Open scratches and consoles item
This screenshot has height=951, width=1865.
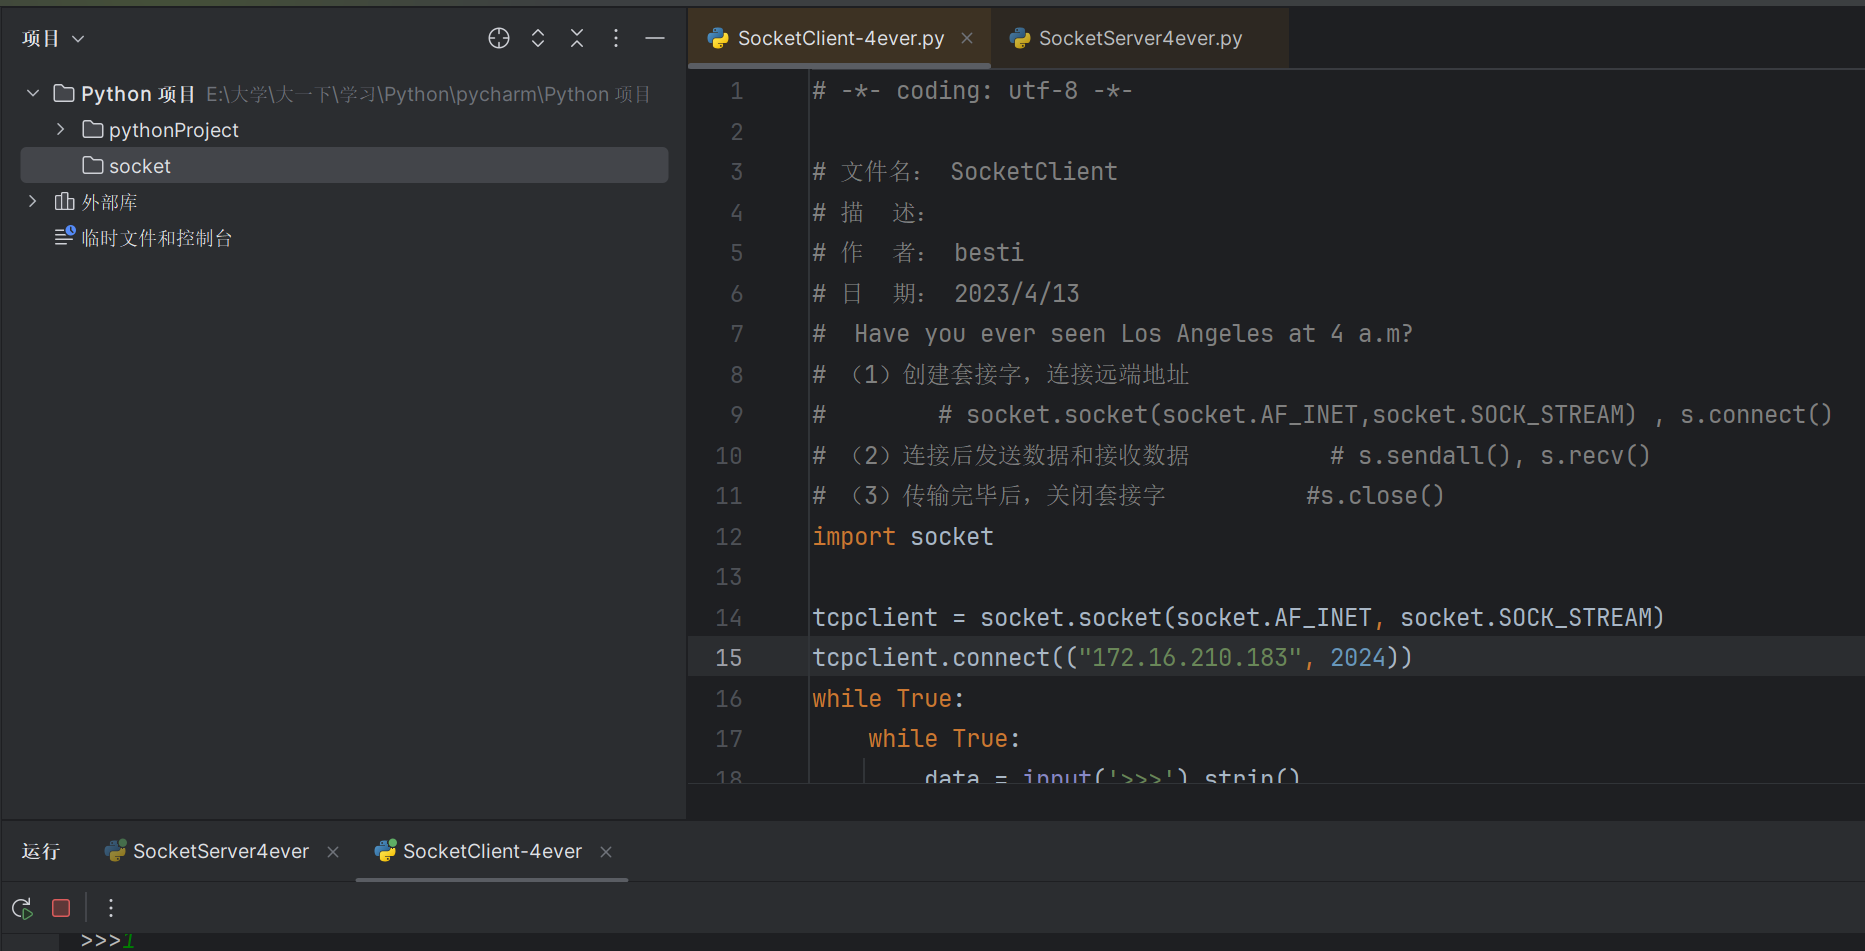click(x=156, y=238)
